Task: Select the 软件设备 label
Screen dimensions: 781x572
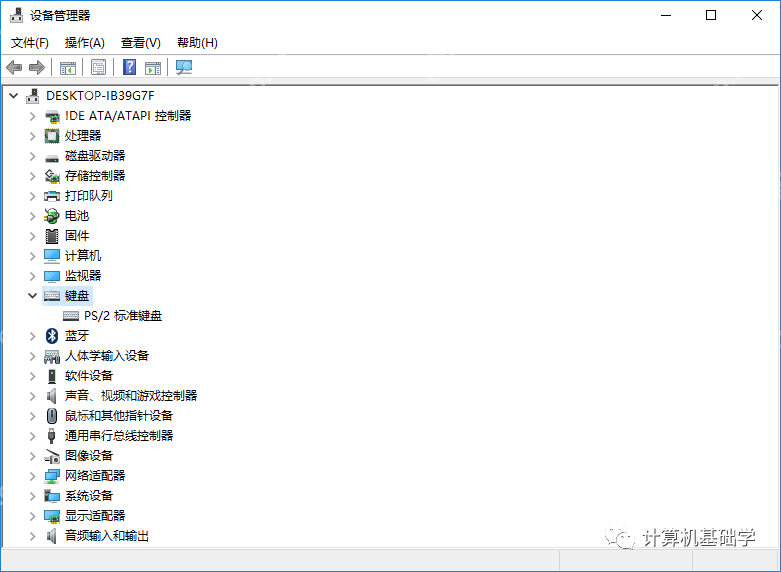Action: click(89, 376)
